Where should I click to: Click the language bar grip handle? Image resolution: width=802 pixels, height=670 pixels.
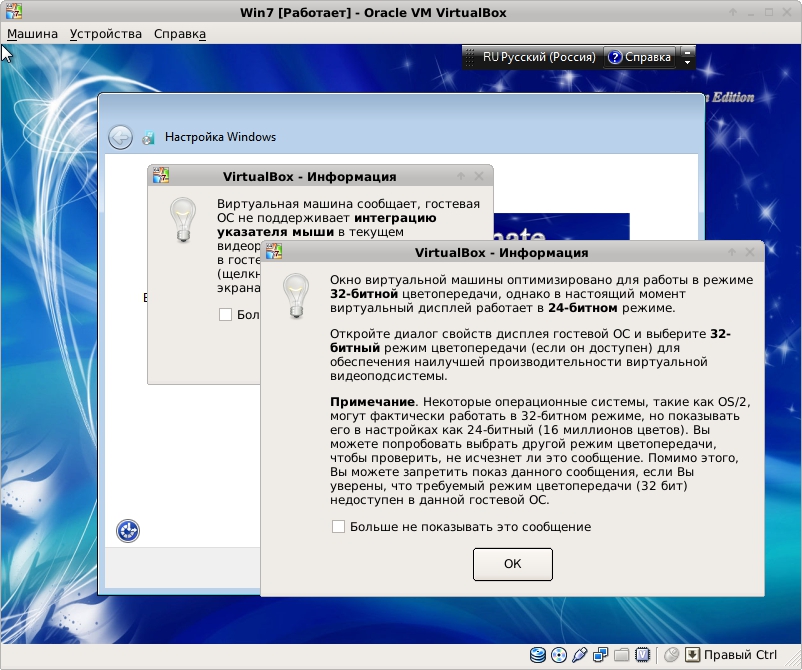(x=470, y=57)
